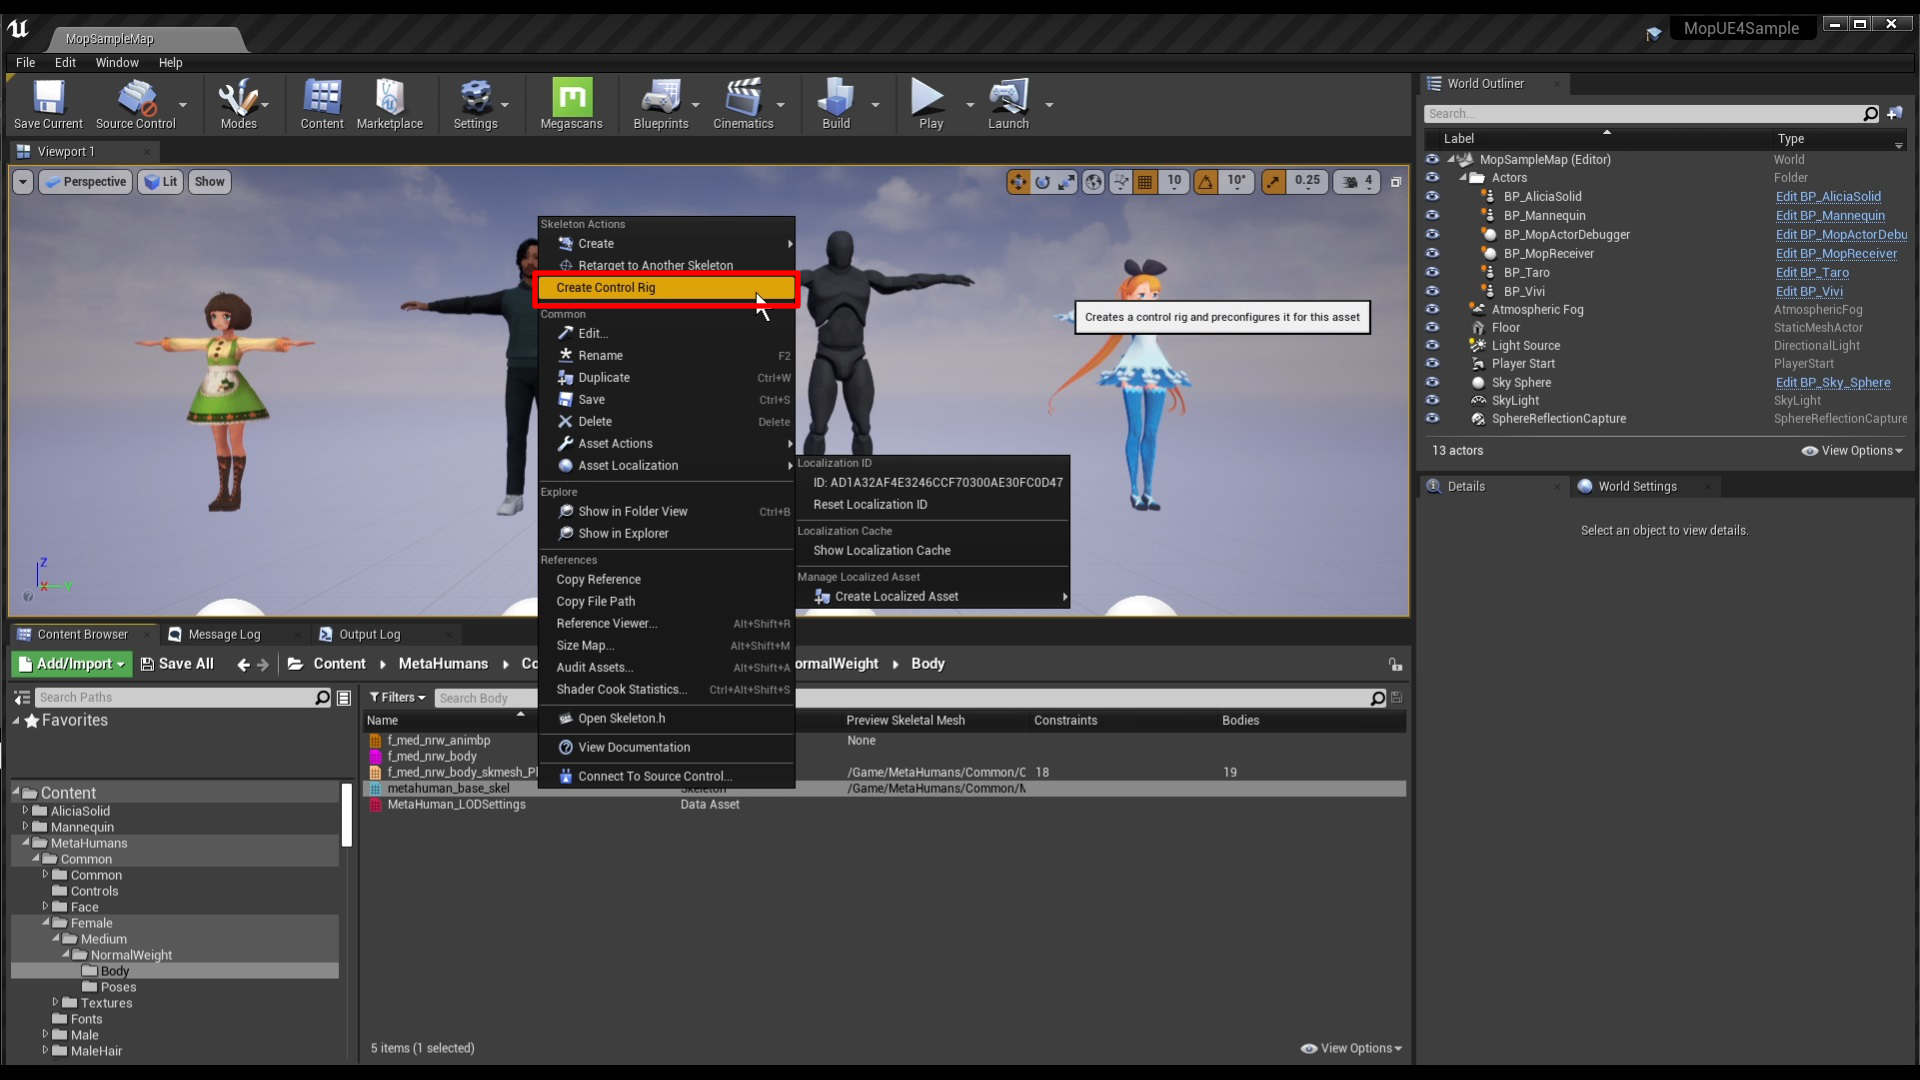Collapse the MetaHumans folder in tree
The height and width of the screenshot is (1080, 1920).
(x=25, y=843)
